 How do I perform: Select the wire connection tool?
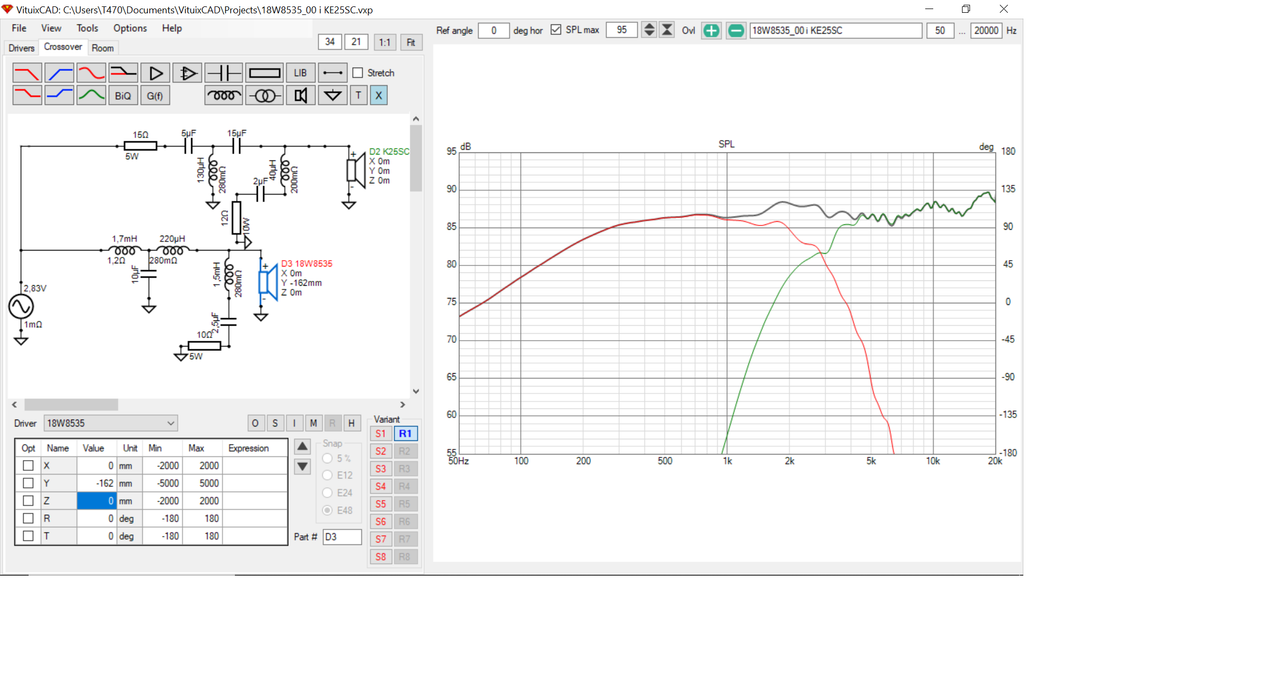click(333, 73)
